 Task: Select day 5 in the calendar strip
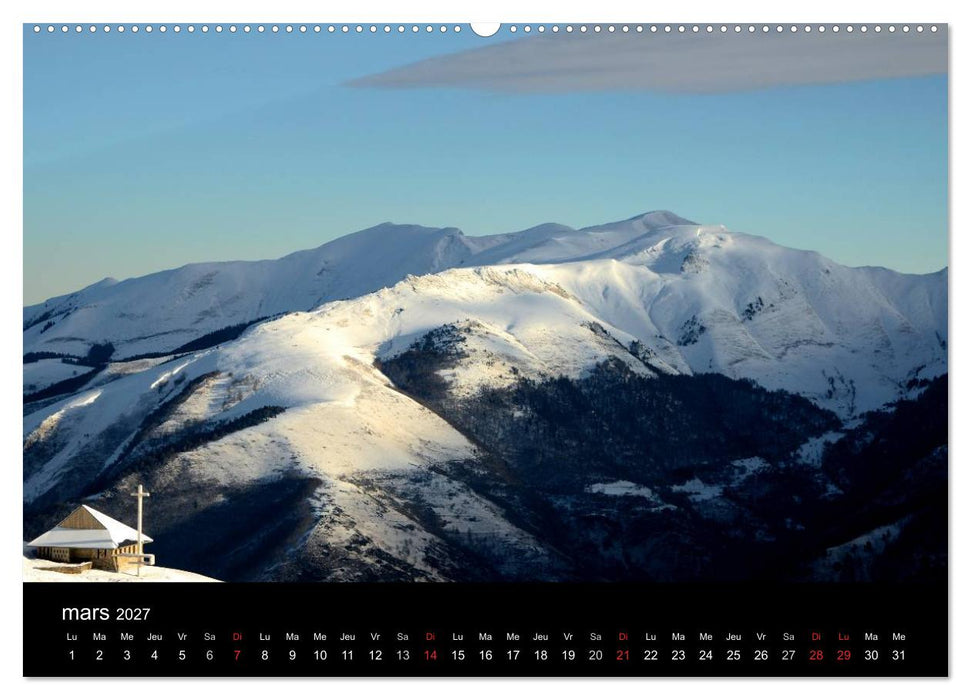pos(182,655)
